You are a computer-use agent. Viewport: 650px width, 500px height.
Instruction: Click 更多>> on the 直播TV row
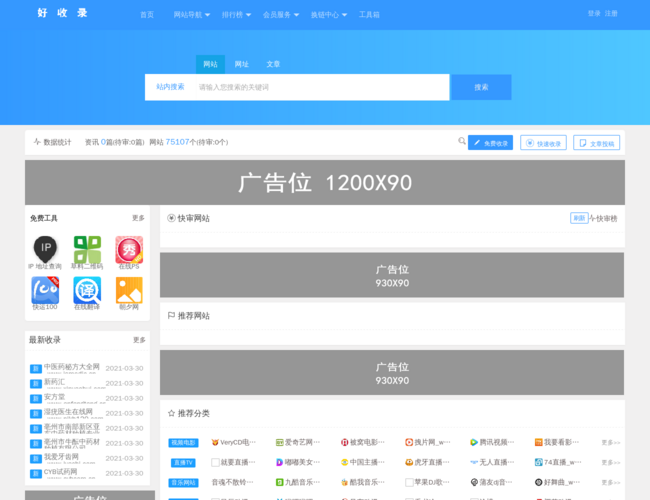tap(611, 463)
